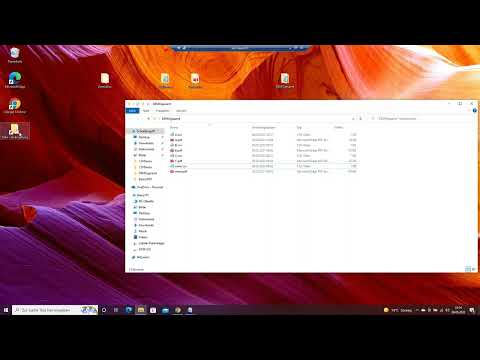Open Desktop under Schnellzugriff

pyautogui.click(x=144, y=137)
